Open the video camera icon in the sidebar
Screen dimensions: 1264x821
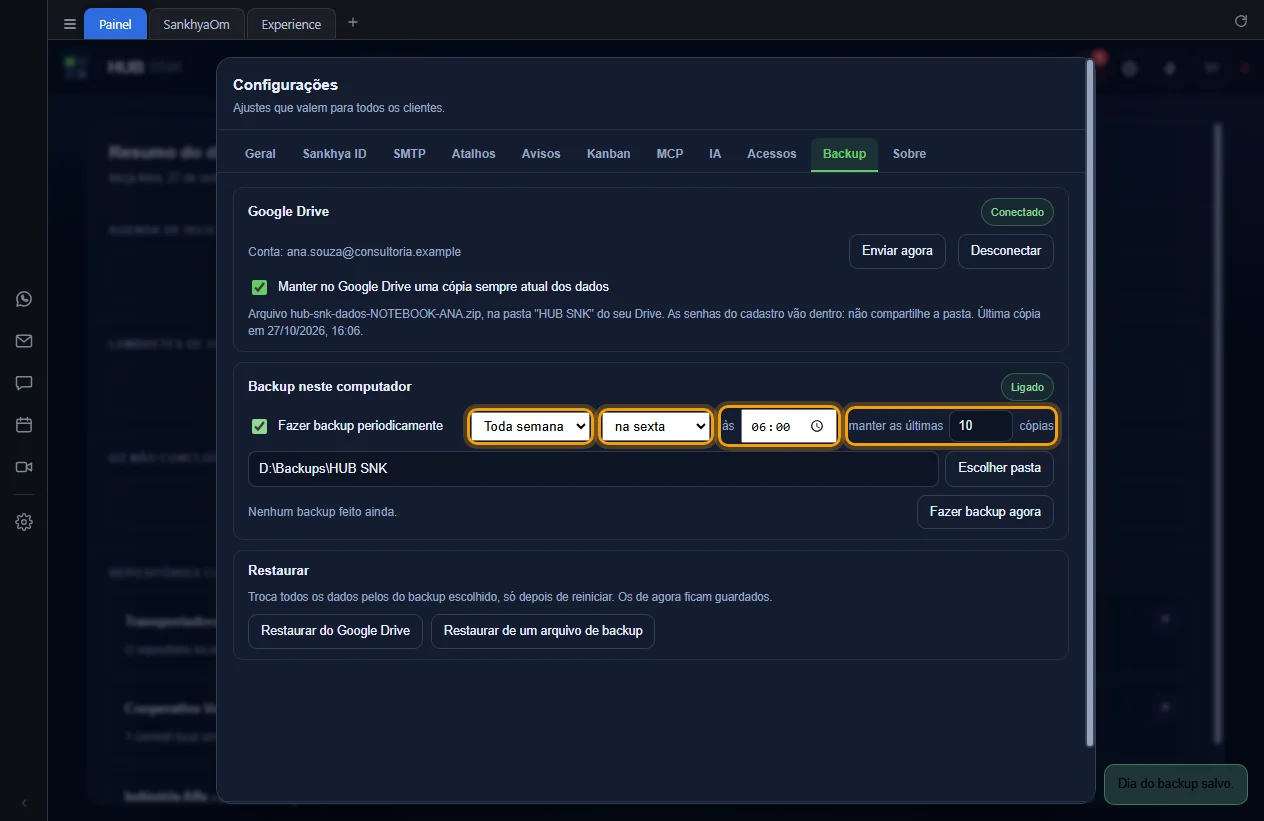pos(24,467)
